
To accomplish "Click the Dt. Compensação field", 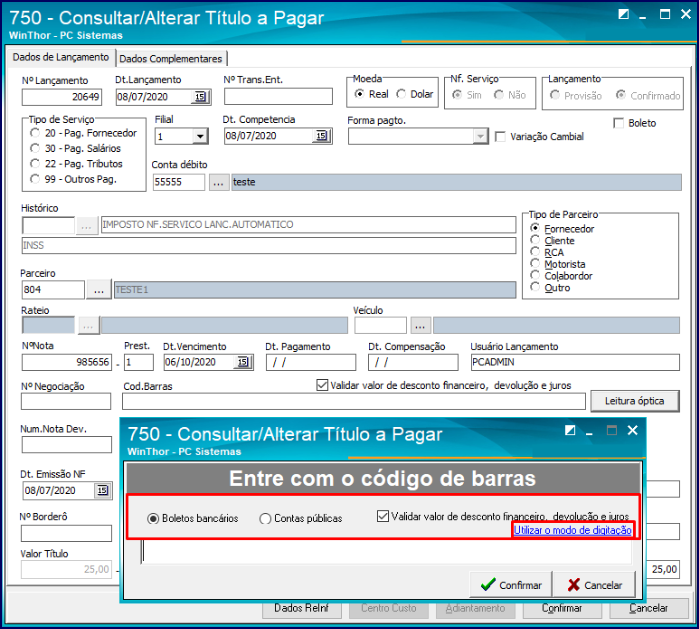I will [413, 362].
